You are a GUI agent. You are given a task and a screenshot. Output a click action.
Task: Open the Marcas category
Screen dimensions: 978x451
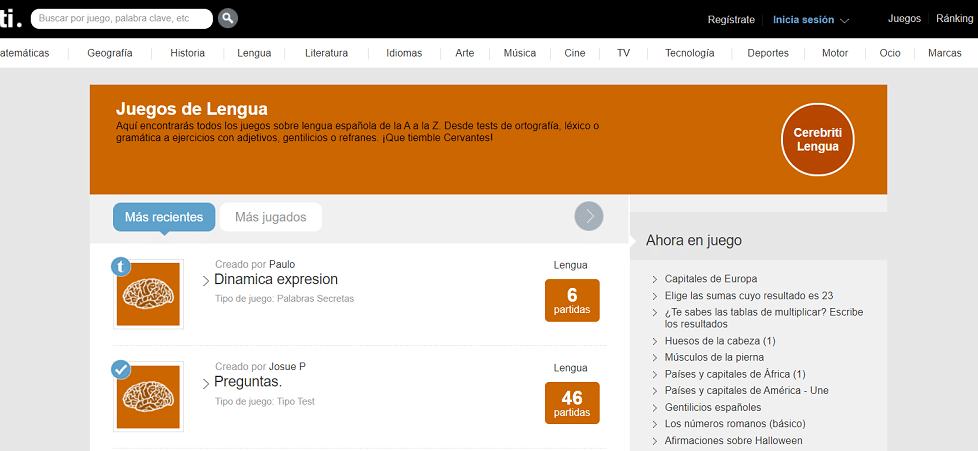(944, 53)
